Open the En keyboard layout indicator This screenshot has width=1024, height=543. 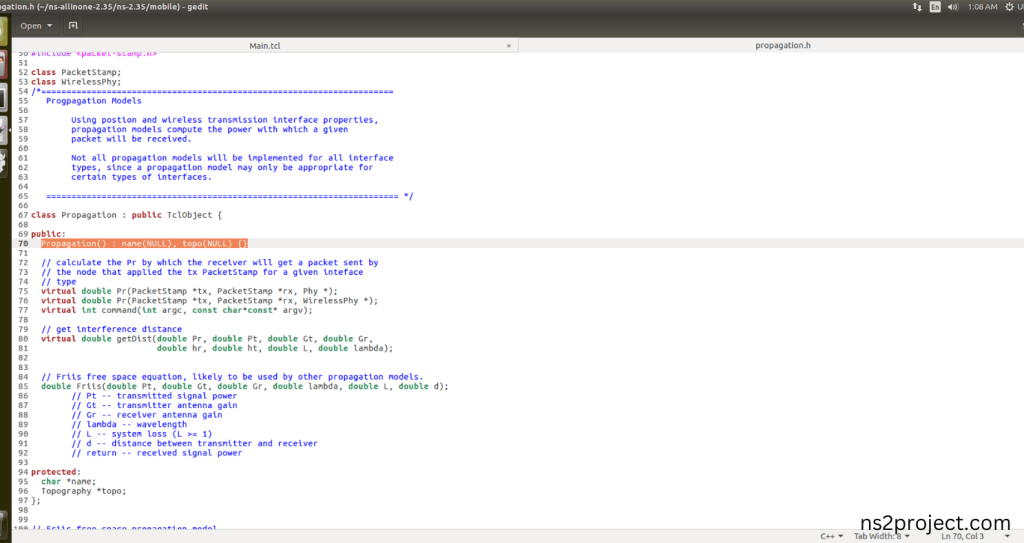[935, 7]
